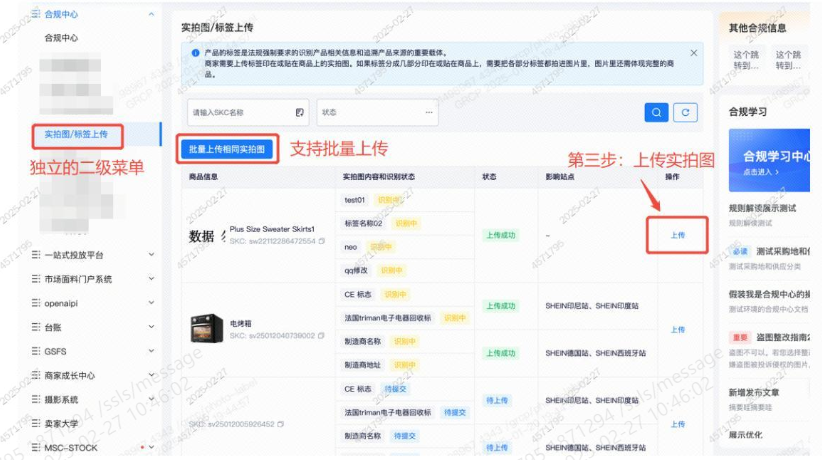Click 上传 link for Plus Size Sweater Skirts1

click(677, 235)
